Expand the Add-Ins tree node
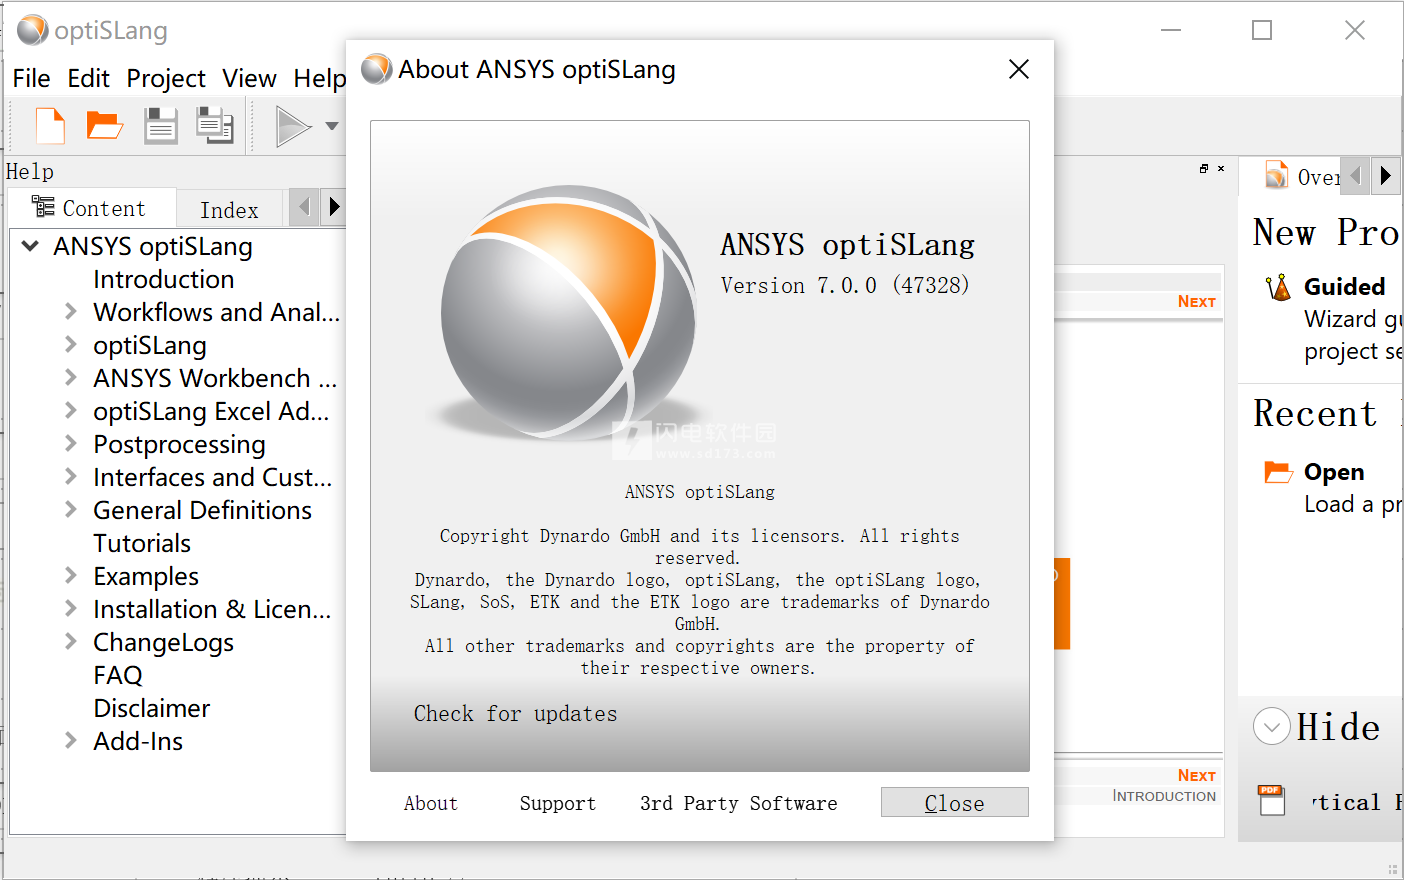1404x880 pixels. point(70,741)
